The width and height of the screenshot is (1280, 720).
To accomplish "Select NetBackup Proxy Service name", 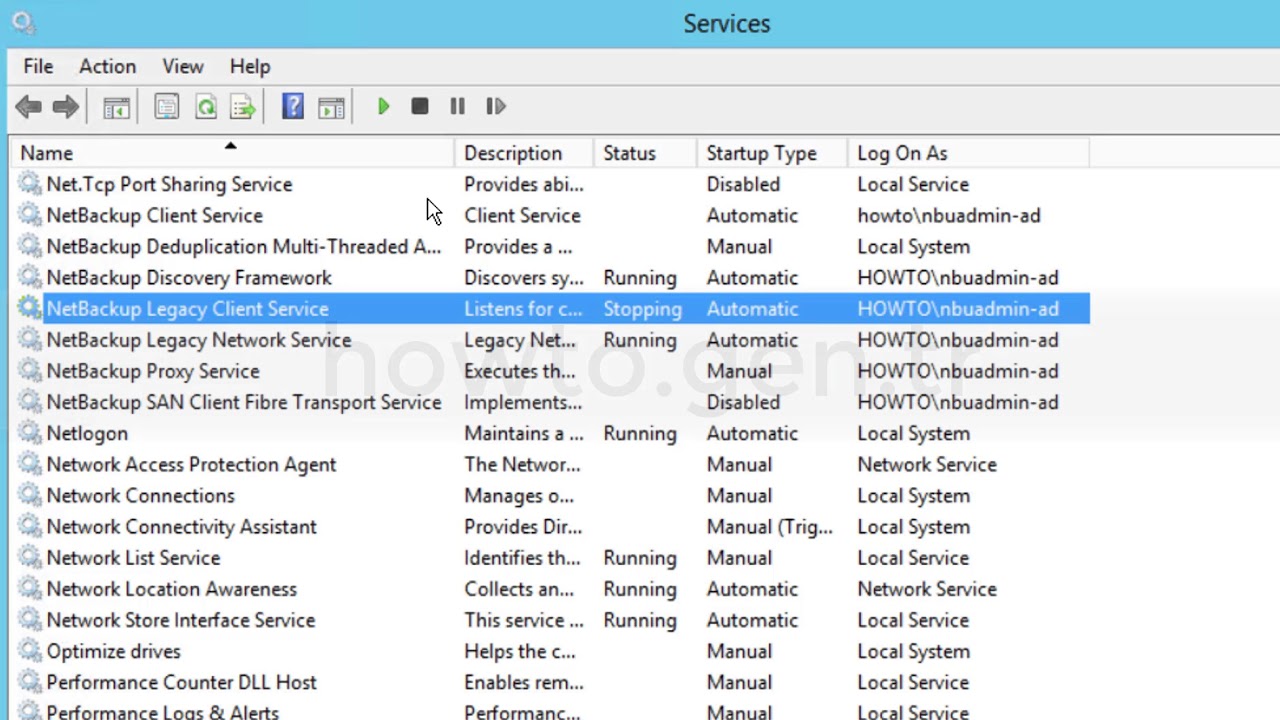I will [x=153, y=371].
